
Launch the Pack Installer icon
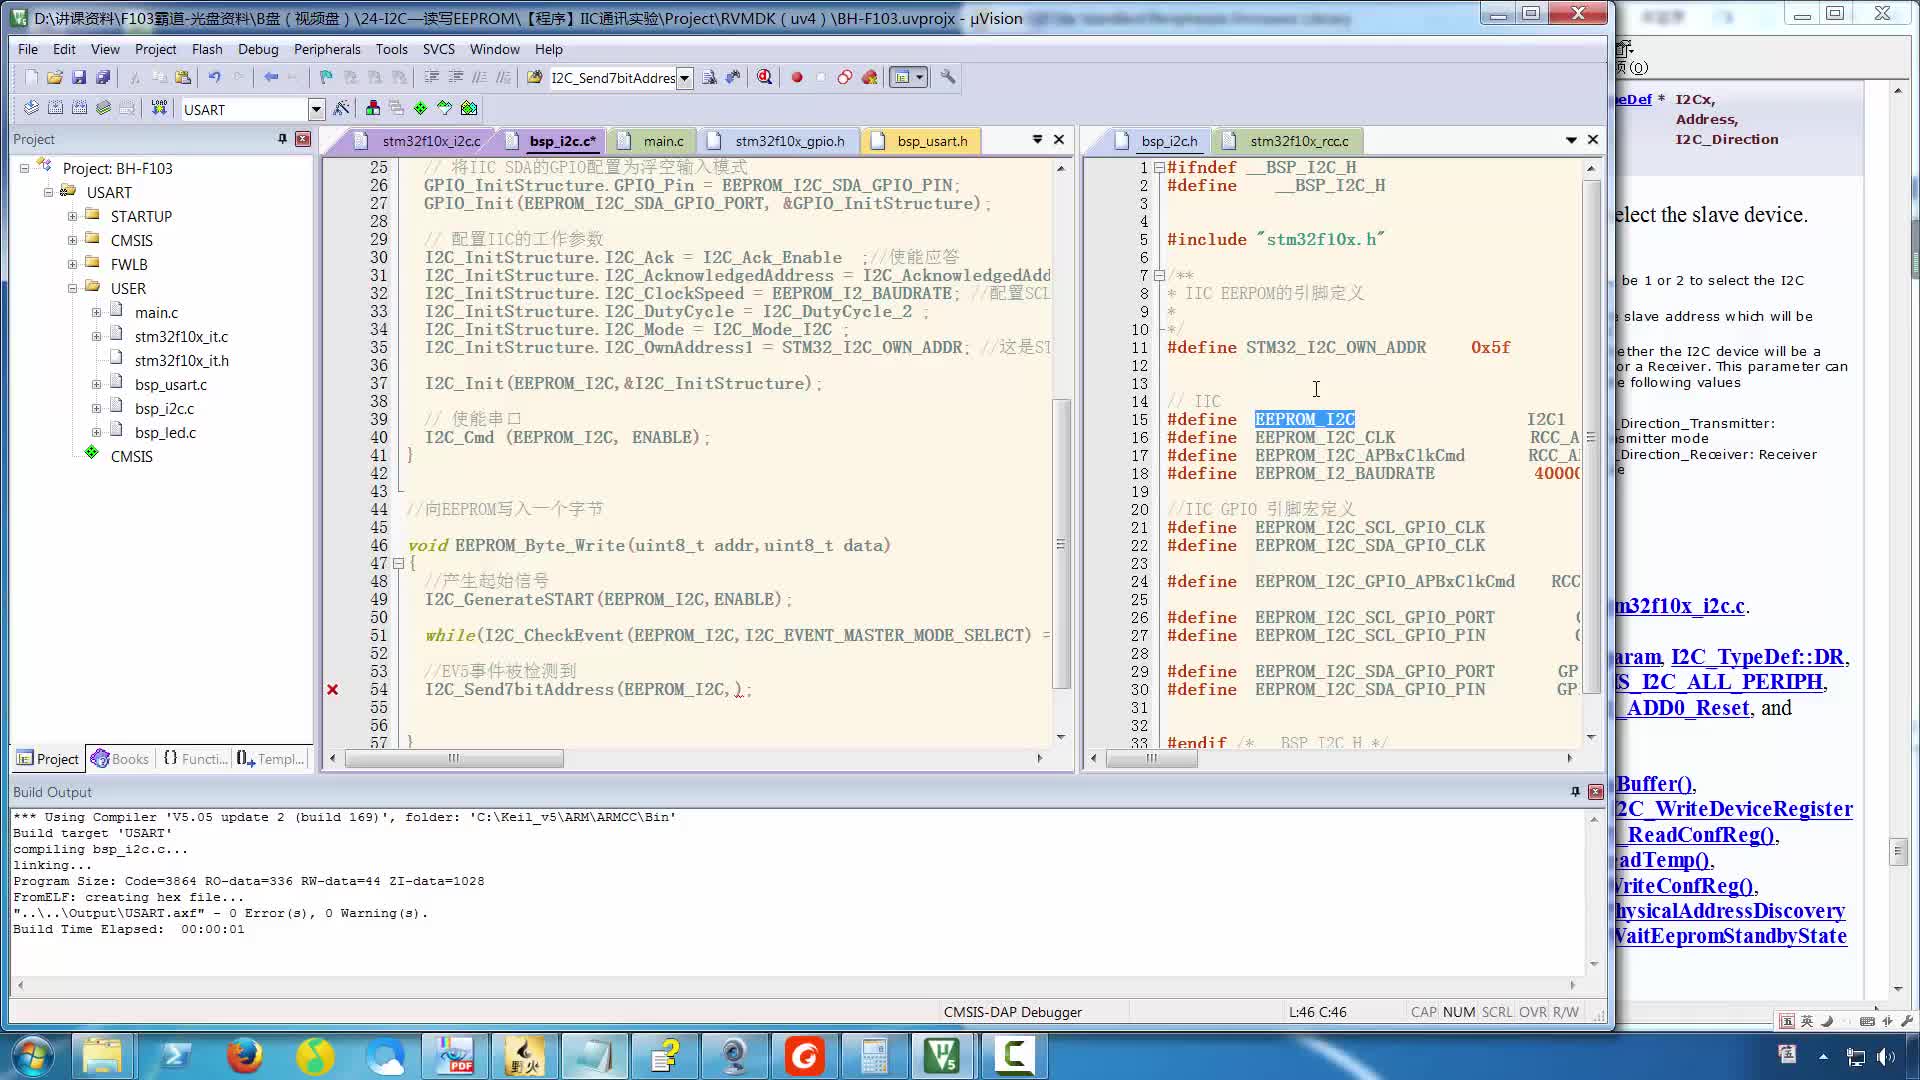pyautogui.click(x=469, y=108)
